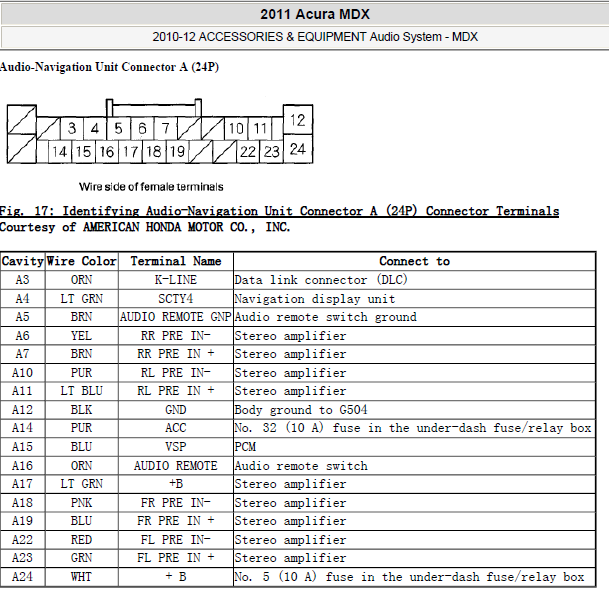609x603 pixels.
Task: Select 'No. 5 (10 A) fuse' cell
Action: coord(414,577)
